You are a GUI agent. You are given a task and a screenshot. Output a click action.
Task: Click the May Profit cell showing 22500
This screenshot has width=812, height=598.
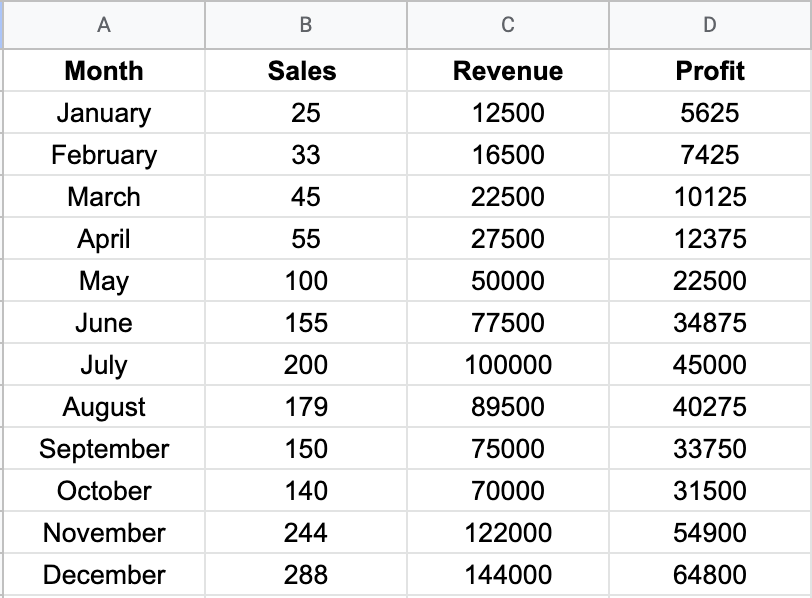point(710,281)
